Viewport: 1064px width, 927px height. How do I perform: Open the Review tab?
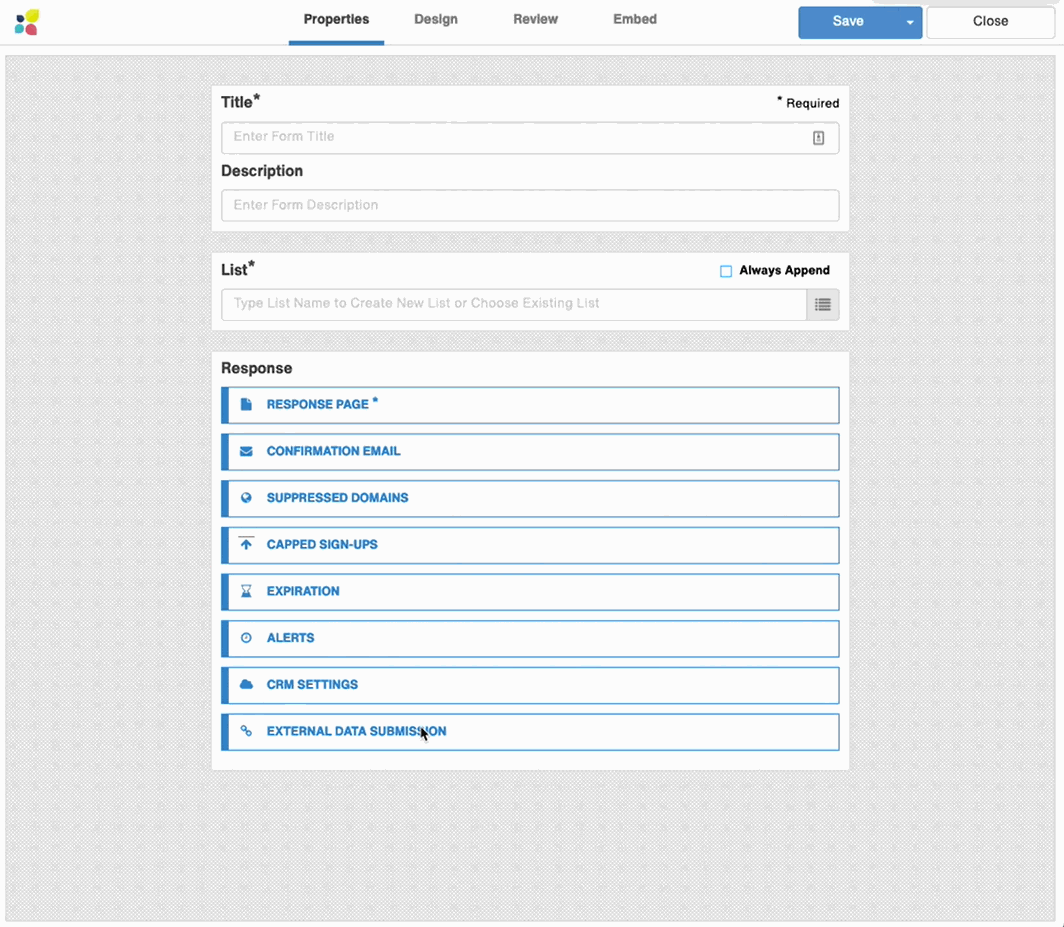(535, 20)
